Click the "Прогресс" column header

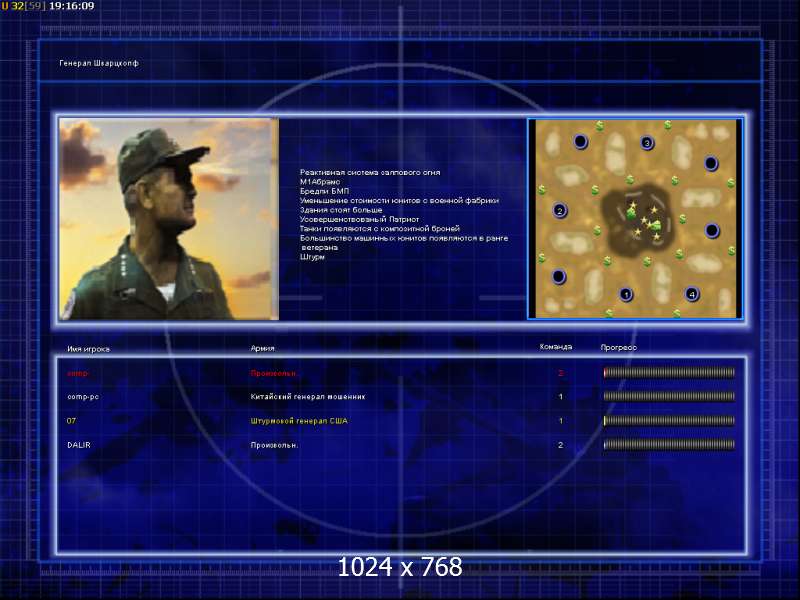tap(618, 347)
